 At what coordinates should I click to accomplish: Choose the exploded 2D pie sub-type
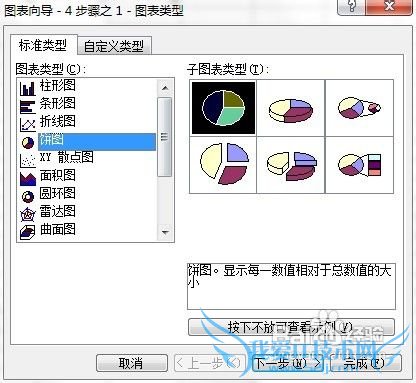tap(223, 165)
